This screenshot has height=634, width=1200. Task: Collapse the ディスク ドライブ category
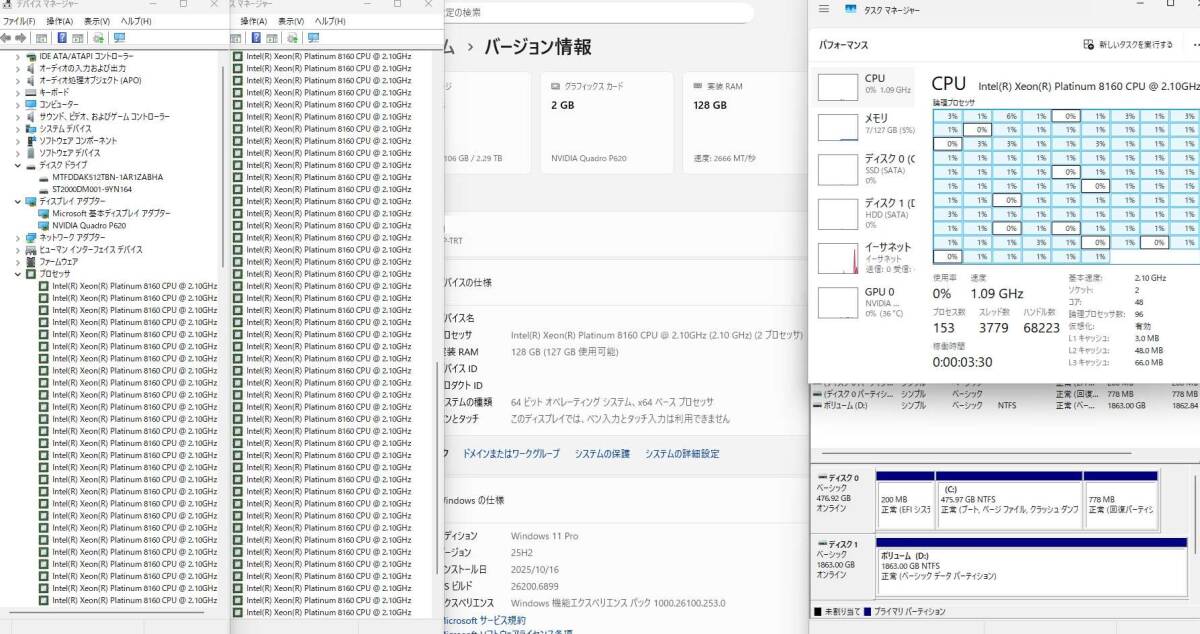[18, 165]
